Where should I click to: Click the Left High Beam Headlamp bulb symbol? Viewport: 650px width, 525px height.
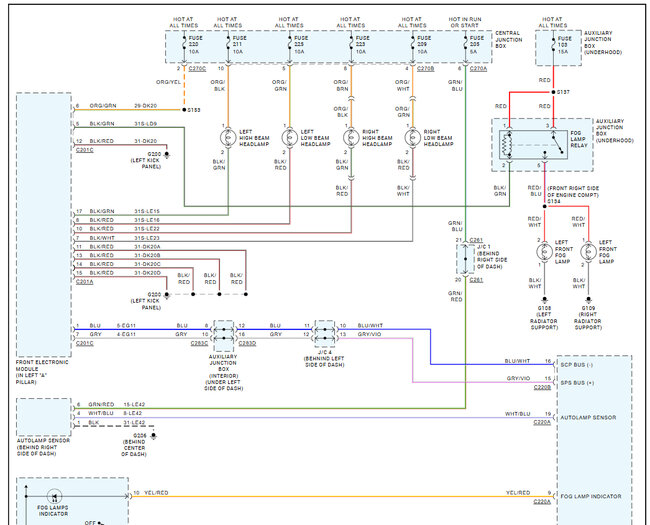228,137
